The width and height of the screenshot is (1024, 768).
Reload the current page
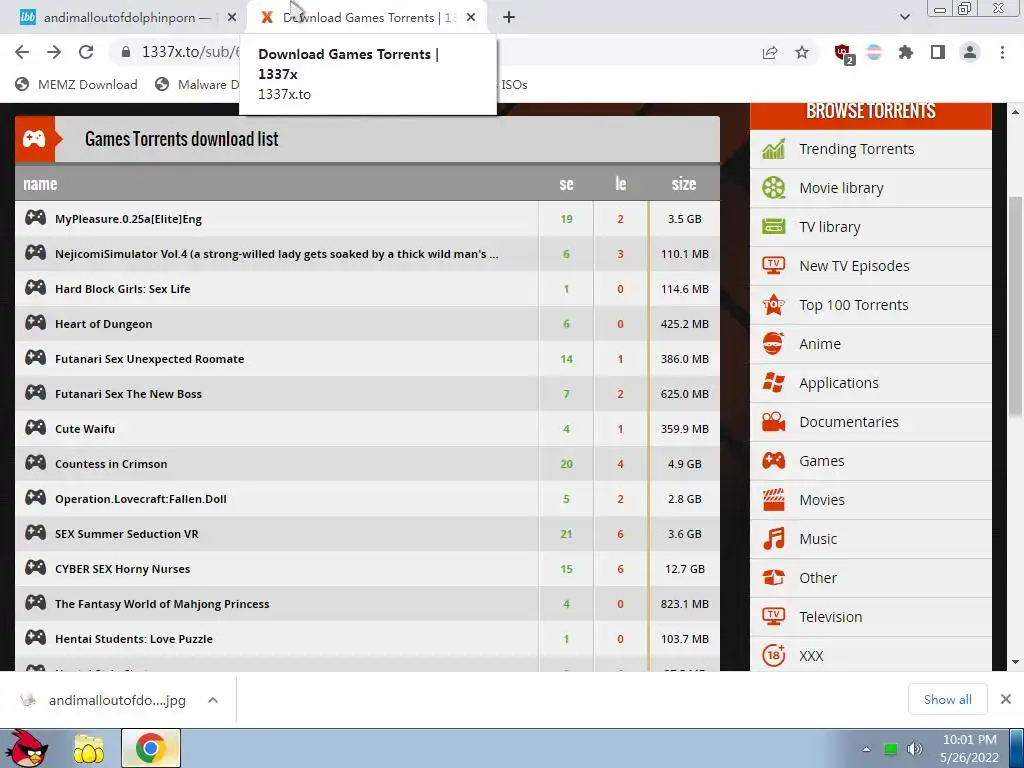[x=86, y=52]
